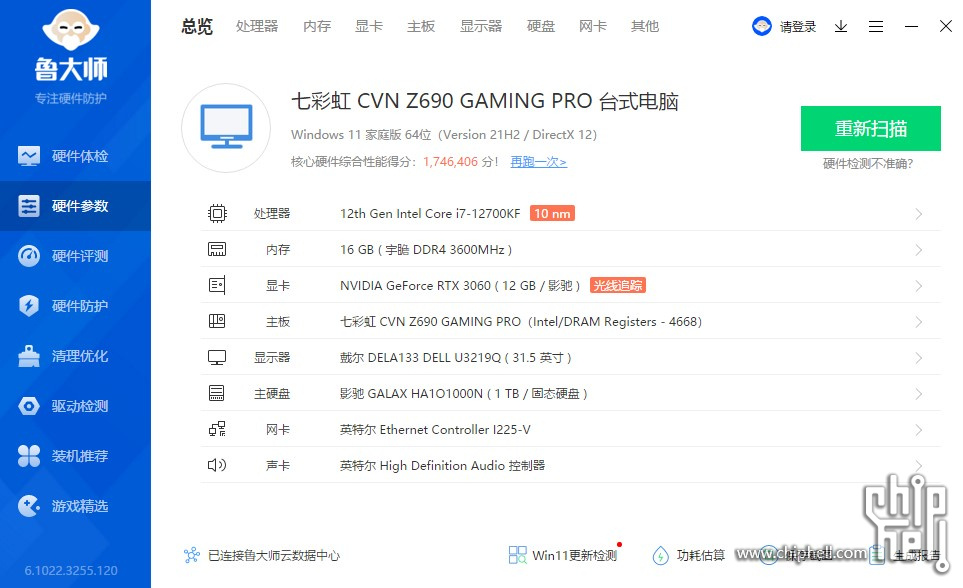
Task: Switch to the 显示器 tab
Action: pyautogui.click(x=481, y=26)
